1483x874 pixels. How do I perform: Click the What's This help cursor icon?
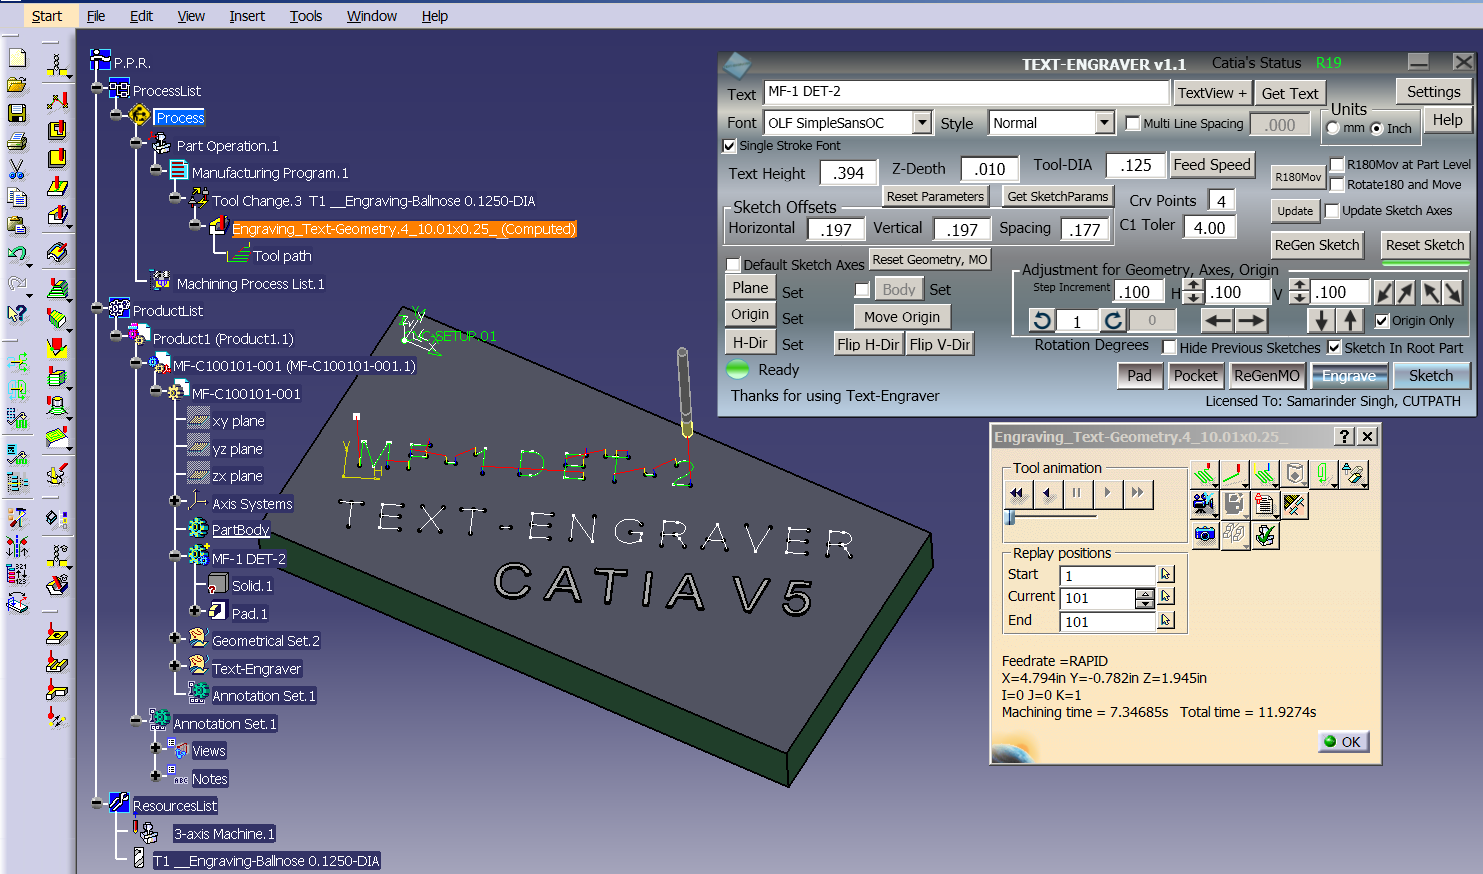coord(17,313)
